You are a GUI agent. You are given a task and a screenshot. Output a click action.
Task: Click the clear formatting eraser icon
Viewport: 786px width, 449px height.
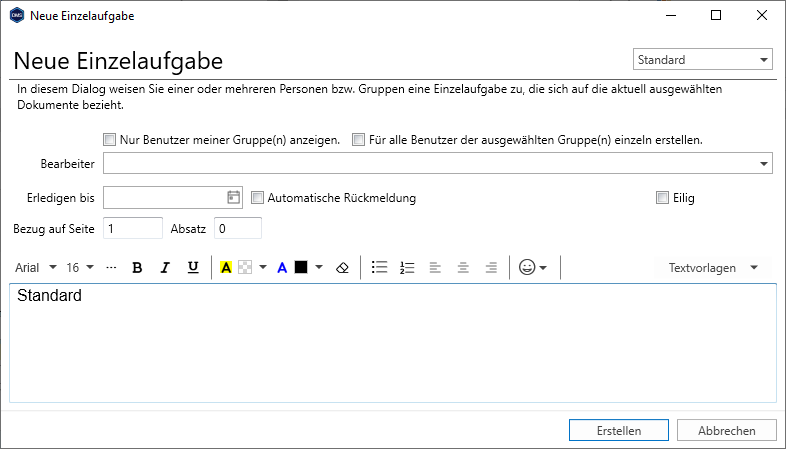click(x=342, y=267)
